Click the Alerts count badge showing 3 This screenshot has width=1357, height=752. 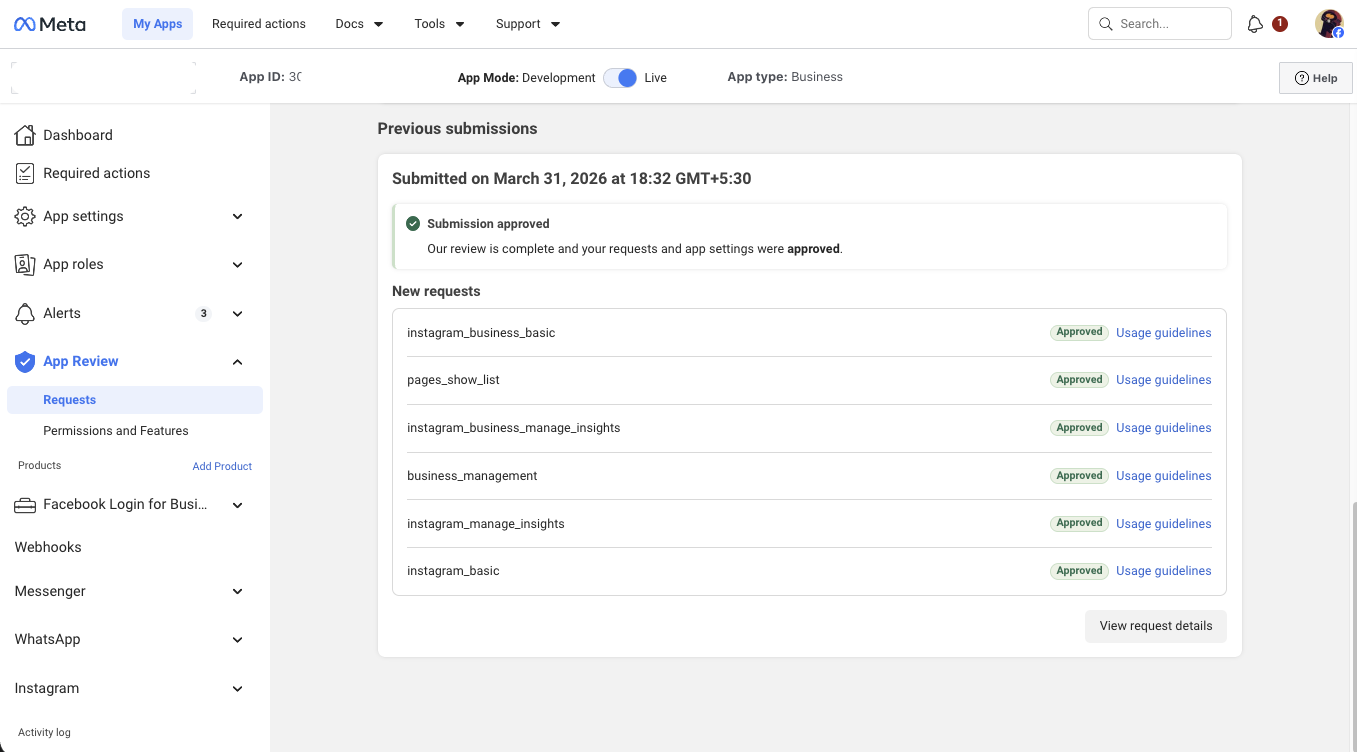click(204, 313)
